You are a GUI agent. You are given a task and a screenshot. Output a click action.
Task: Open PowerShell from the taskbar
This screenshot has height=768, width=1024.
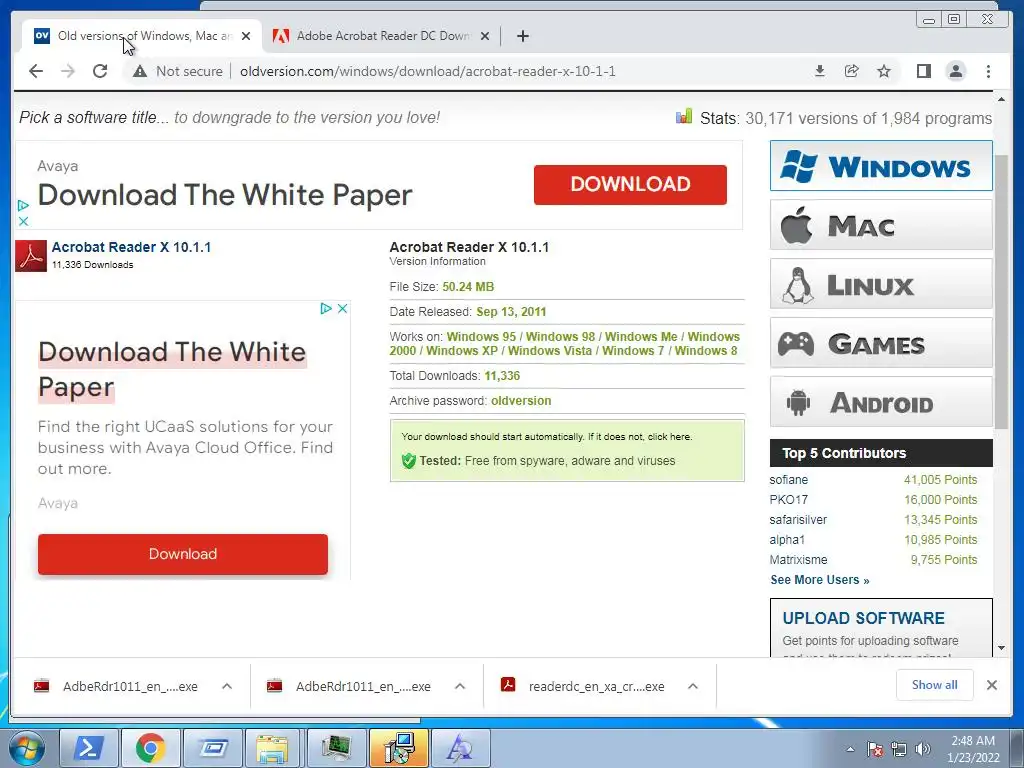pyautogui.click(x=89, y=748)
